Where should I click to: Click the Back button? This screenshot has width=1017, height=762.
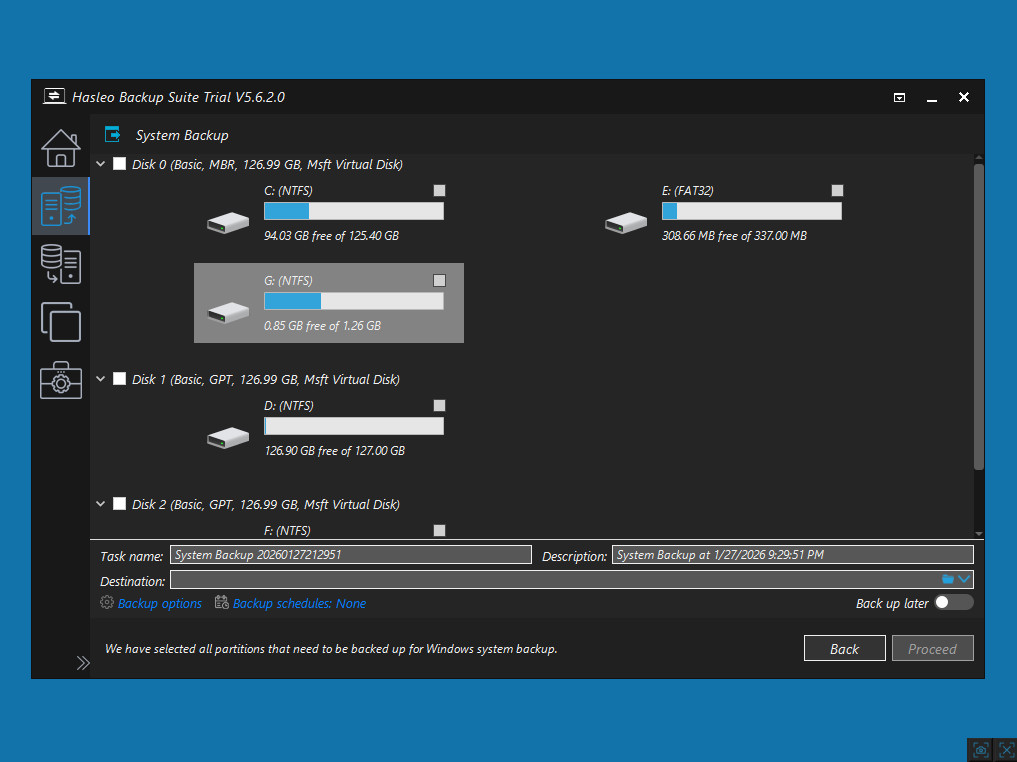[x=844, y=649]
